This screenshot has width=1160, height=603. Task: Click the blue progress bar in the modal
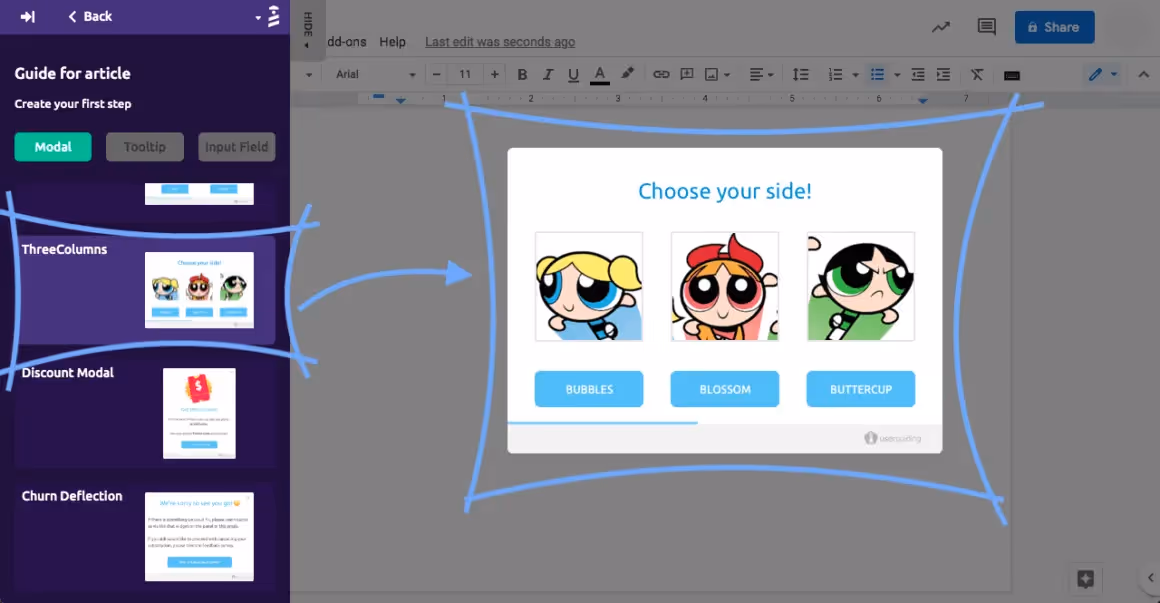(602, 422)
